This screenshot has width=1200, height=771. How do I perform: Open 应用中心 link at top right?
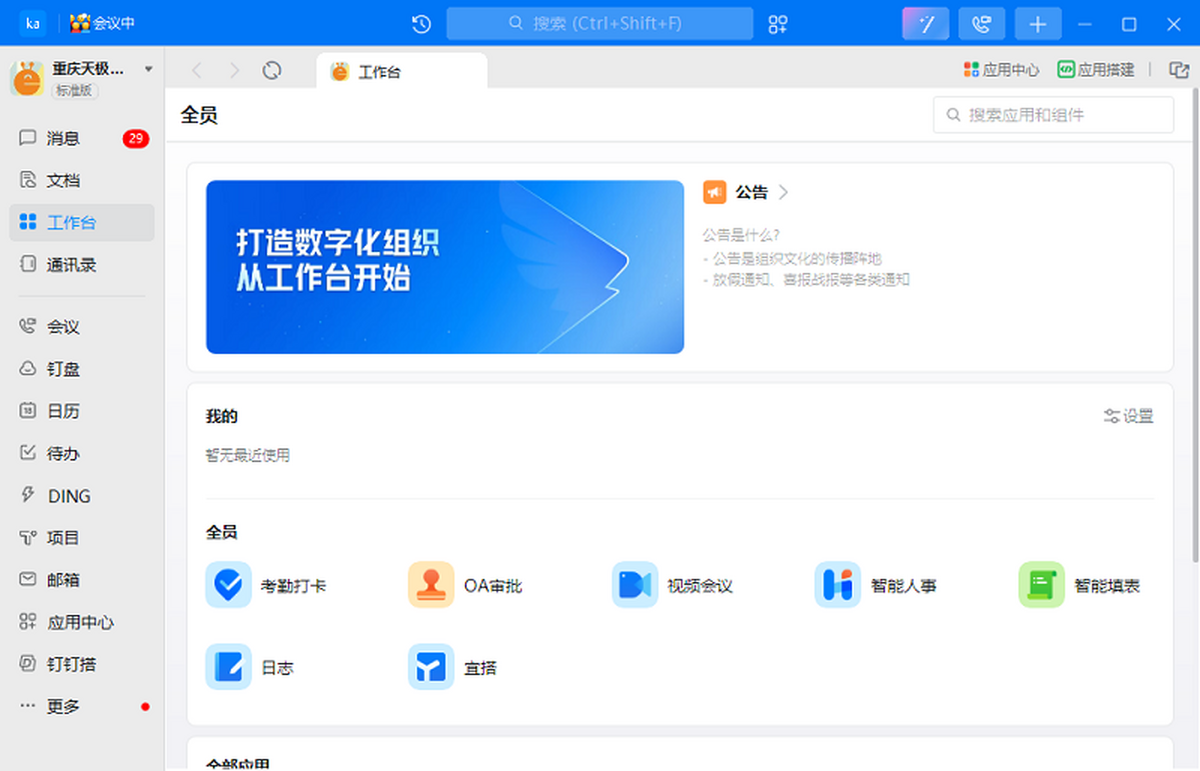click(1001, 70)
